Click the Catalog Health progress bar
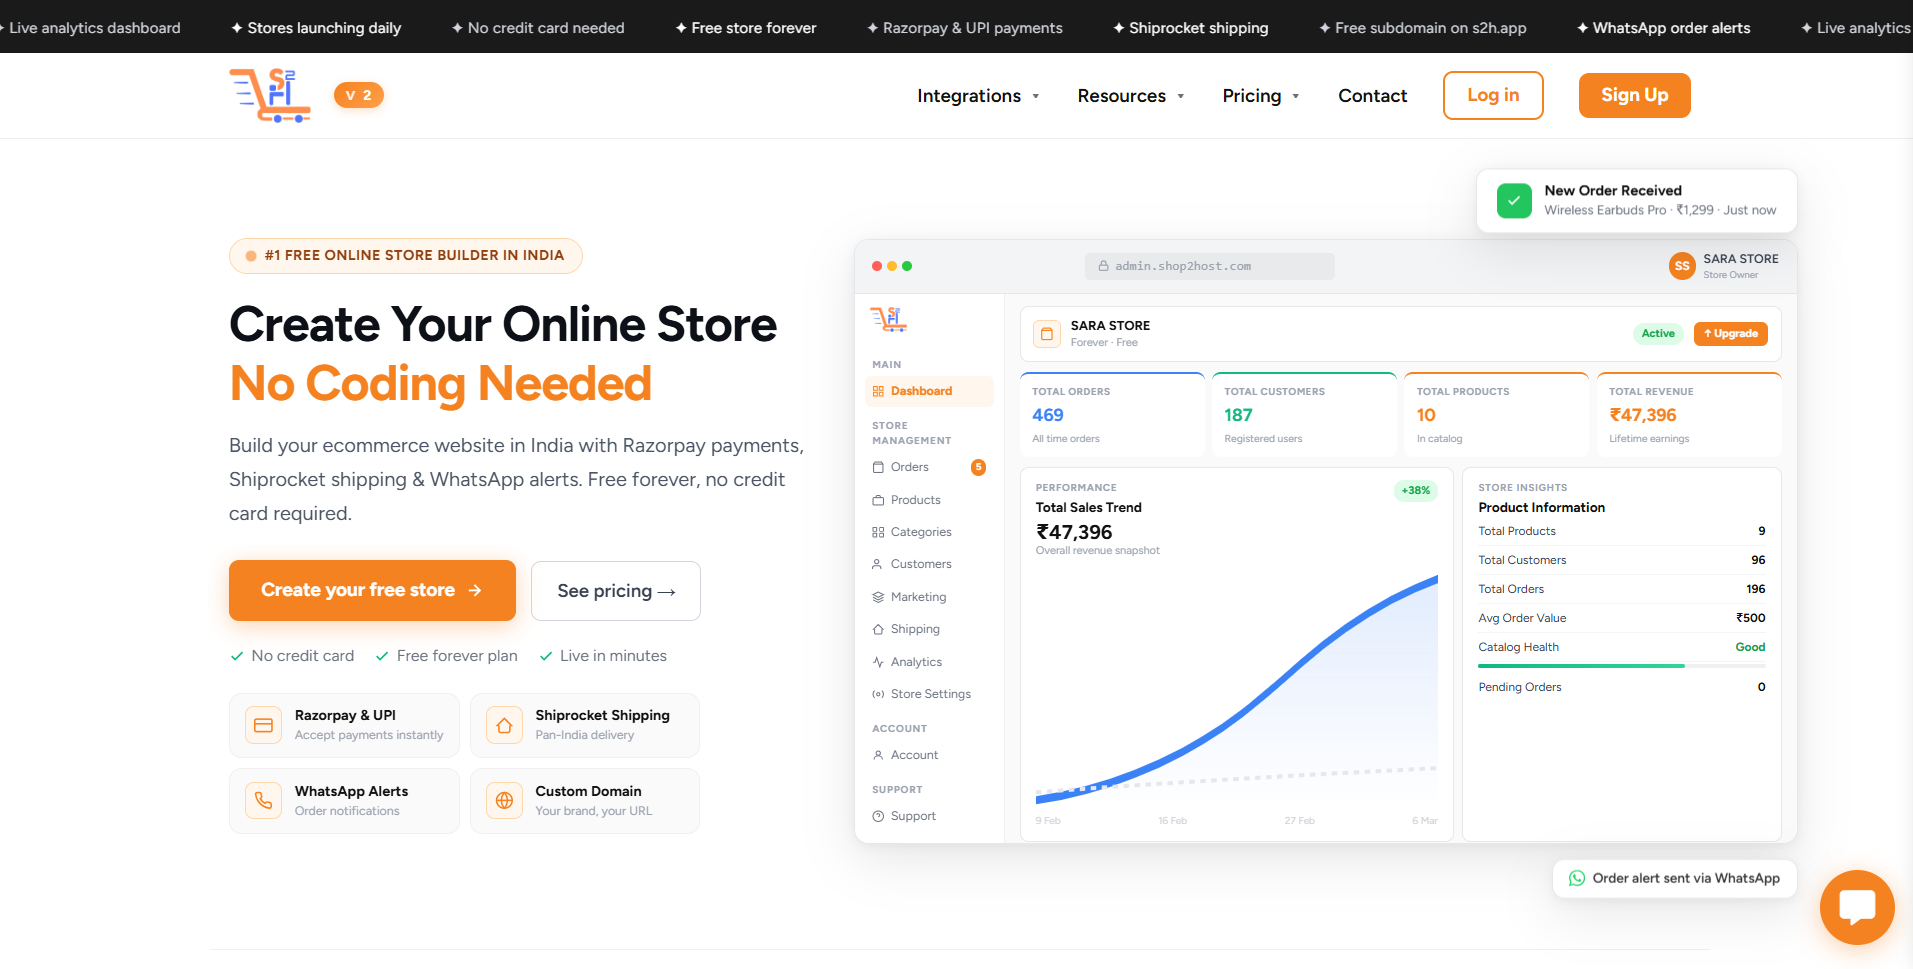Image resolution: width=1913 pixels, height=969 pixels. [x=1621, y=666]
